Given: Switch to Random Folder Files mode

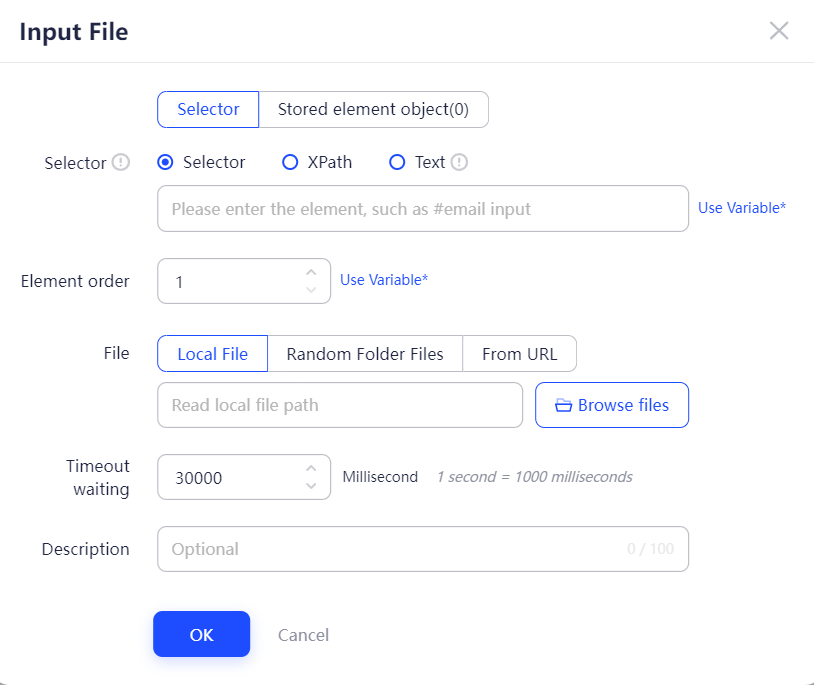Looking at the screenshot, I should [x=364, y=353].
